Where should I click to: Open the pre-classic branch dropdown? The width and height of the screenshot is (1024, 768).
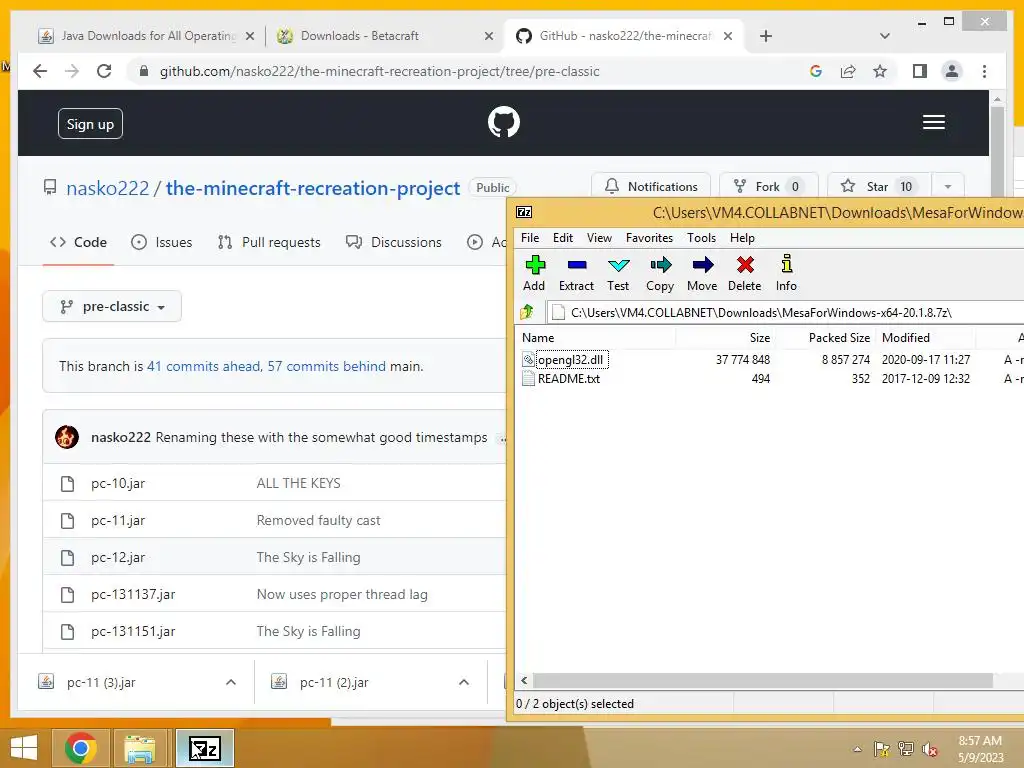pyautogui.click(x=112, y=306)
